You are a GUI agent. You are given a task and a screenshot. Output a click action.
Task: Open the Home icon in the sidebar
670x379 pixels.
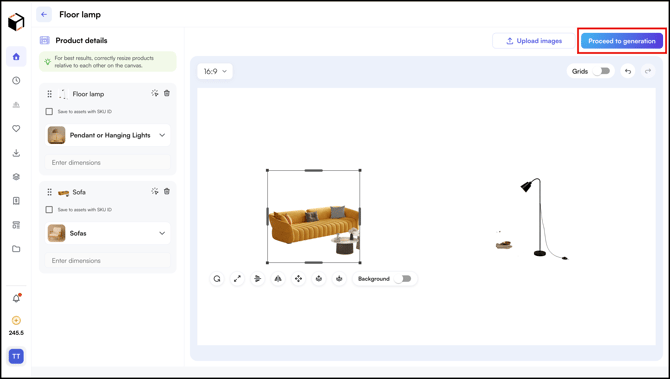pos(16,56)
